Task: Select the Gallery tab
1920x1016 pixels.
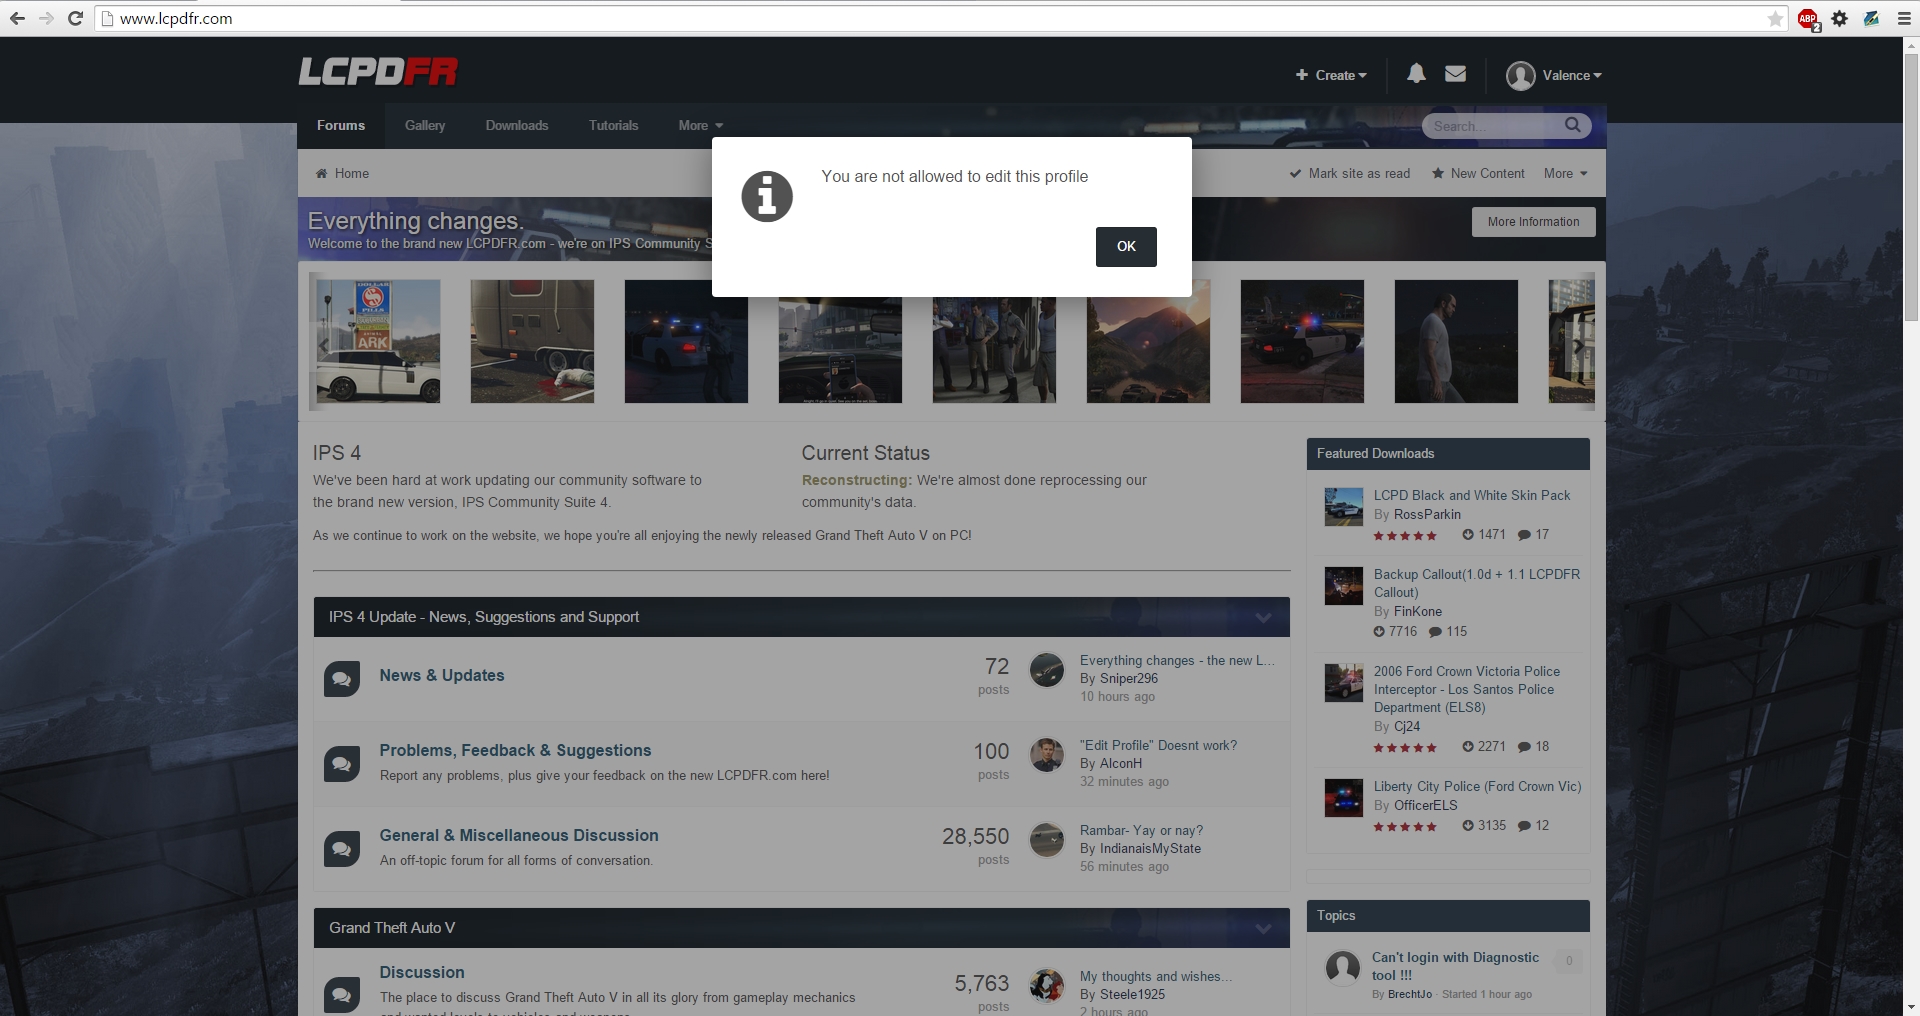Action: [x=425, y=125]
